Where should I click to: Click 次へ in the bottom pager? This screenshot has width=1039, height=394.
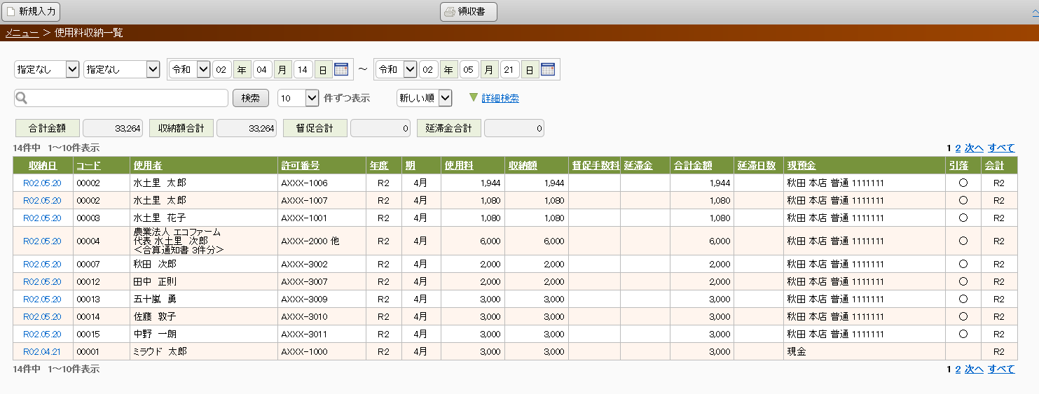(973, 369)
